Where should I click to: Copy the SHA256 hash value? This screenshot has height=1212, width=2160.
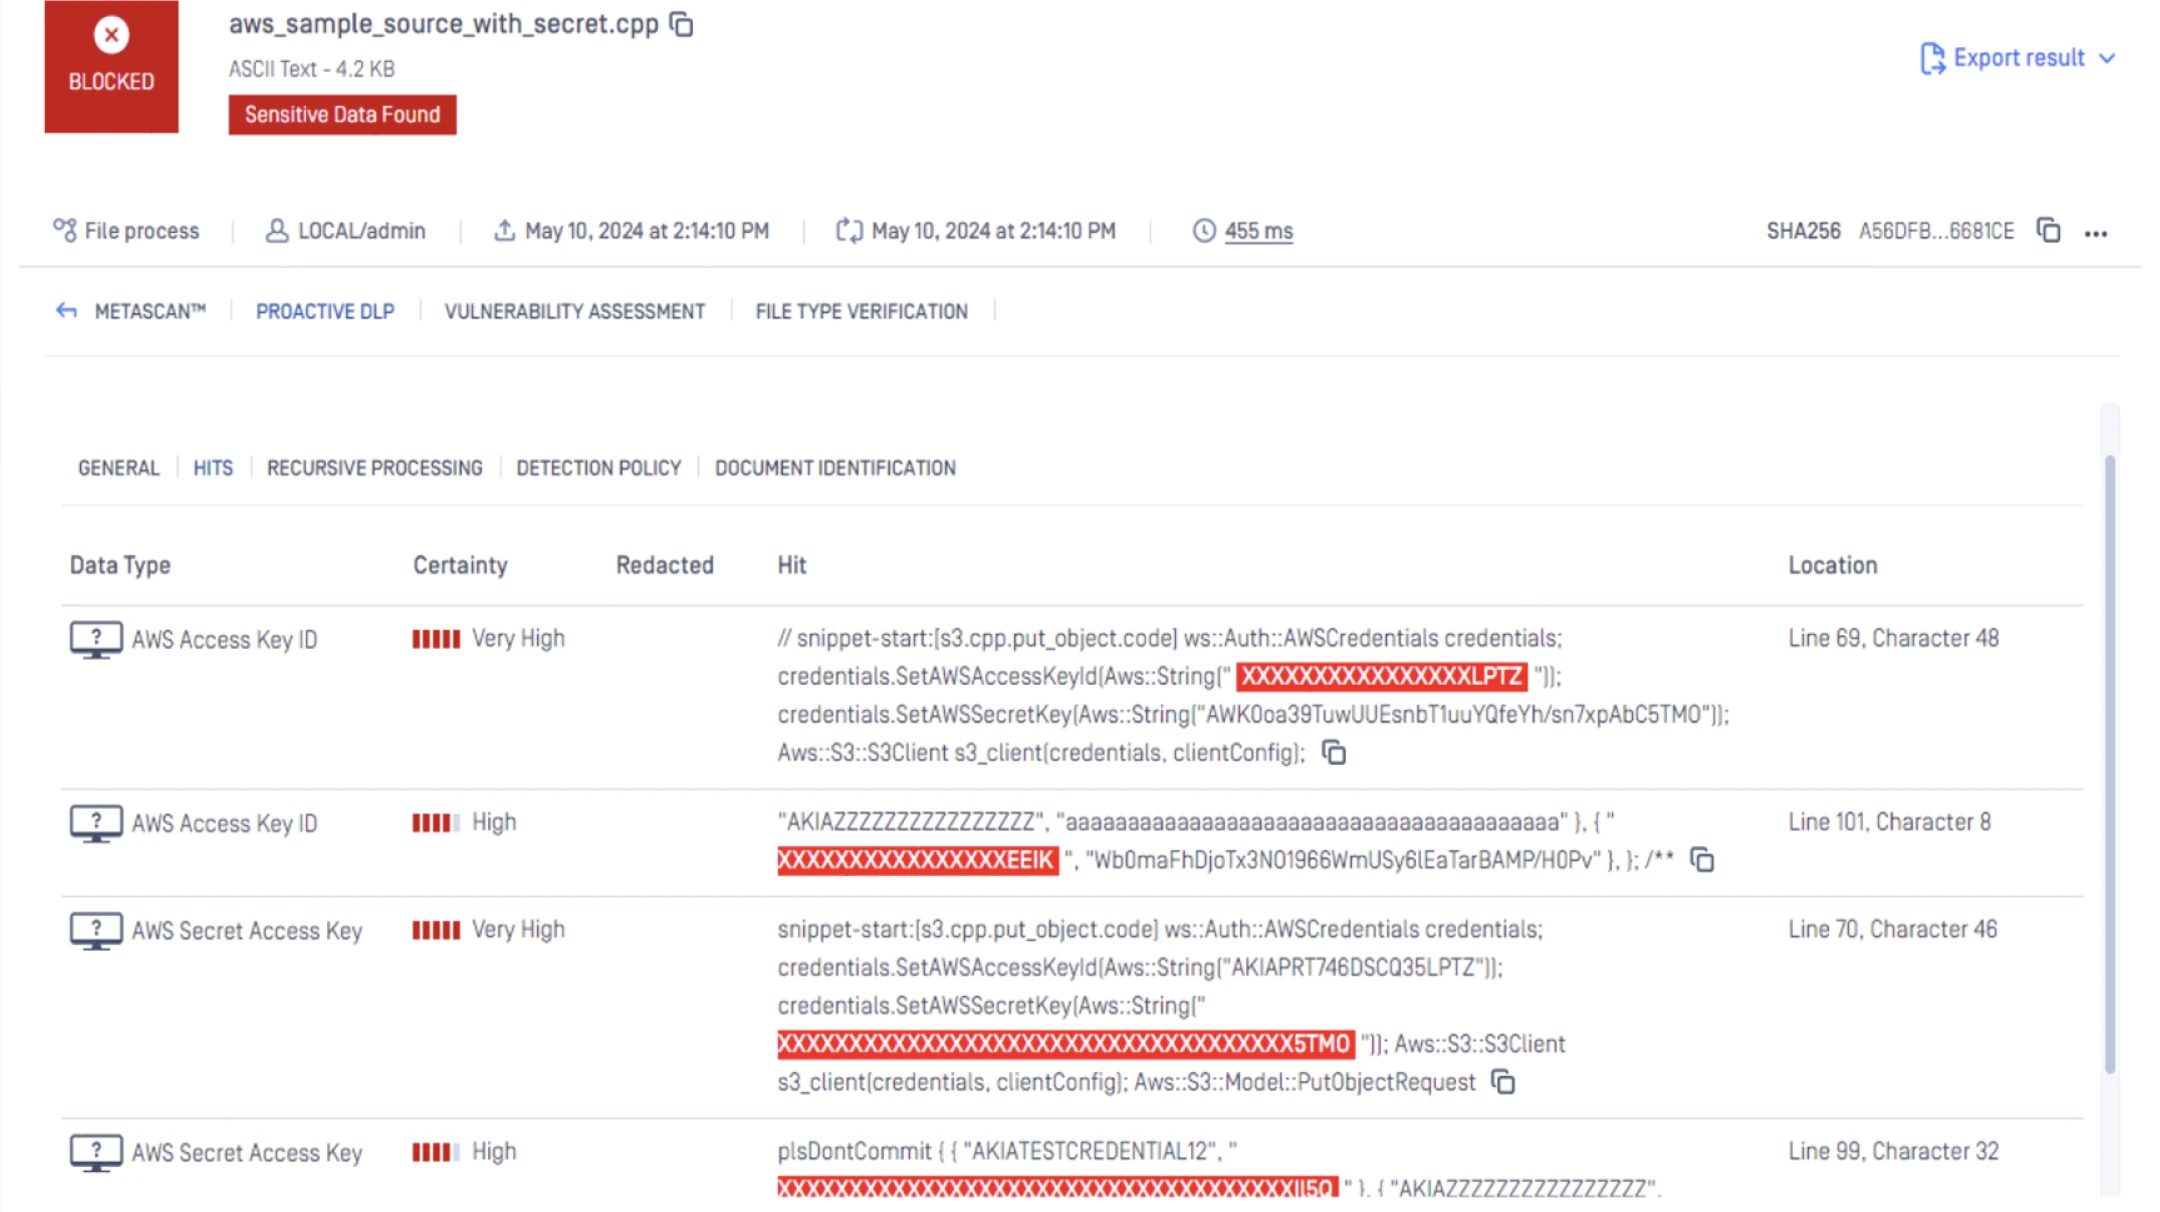2048,231
